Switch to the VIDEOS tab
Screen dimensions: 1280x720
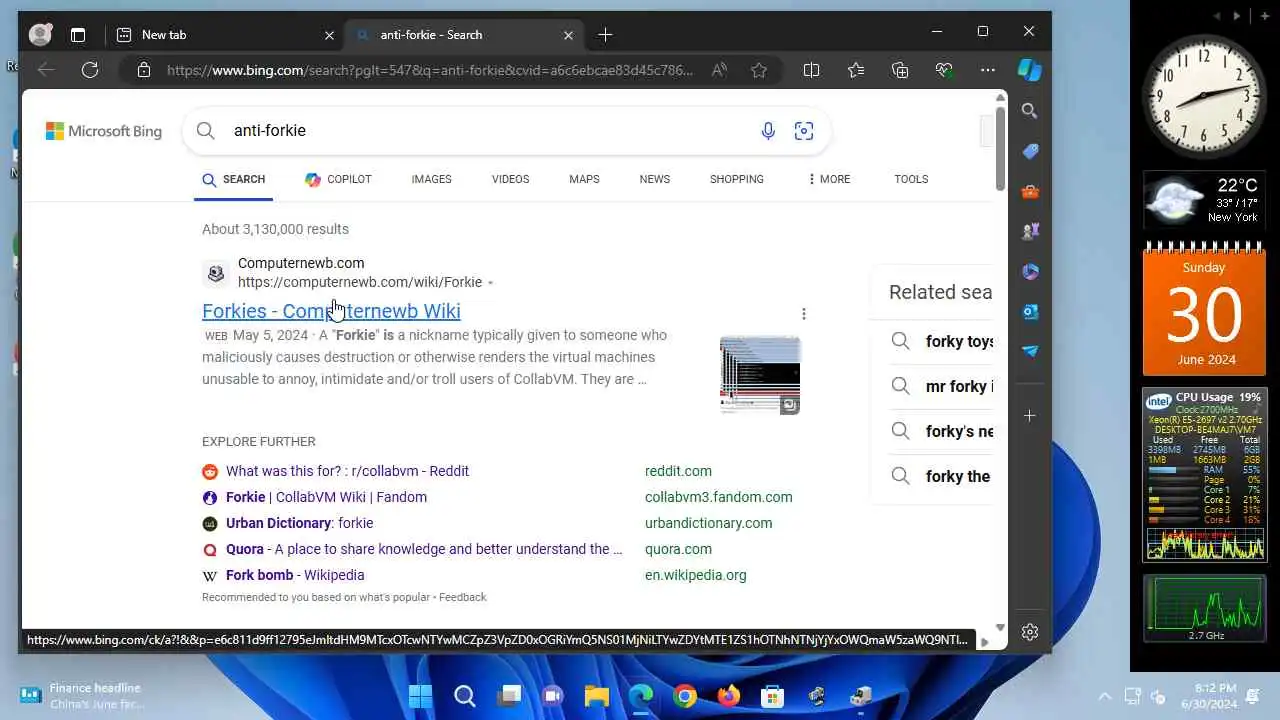coord(510,179)
